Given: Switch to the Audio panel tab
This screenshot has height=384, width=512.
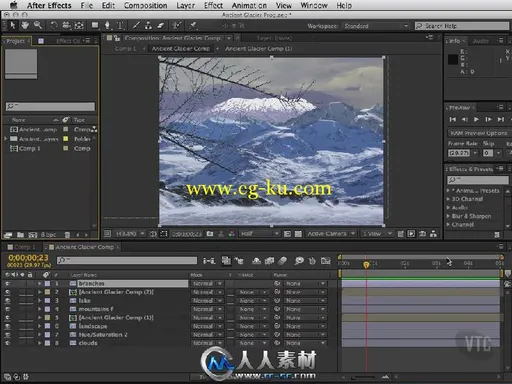Looking at the screenshot, I should point(480,41).
